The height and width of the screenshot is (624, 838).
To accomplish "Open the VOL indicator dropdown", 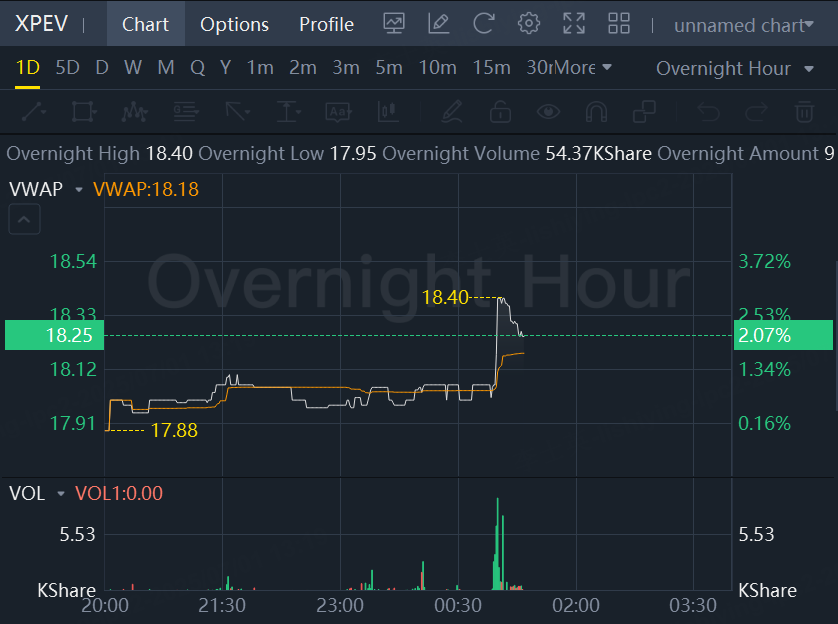I will point(61,493).
